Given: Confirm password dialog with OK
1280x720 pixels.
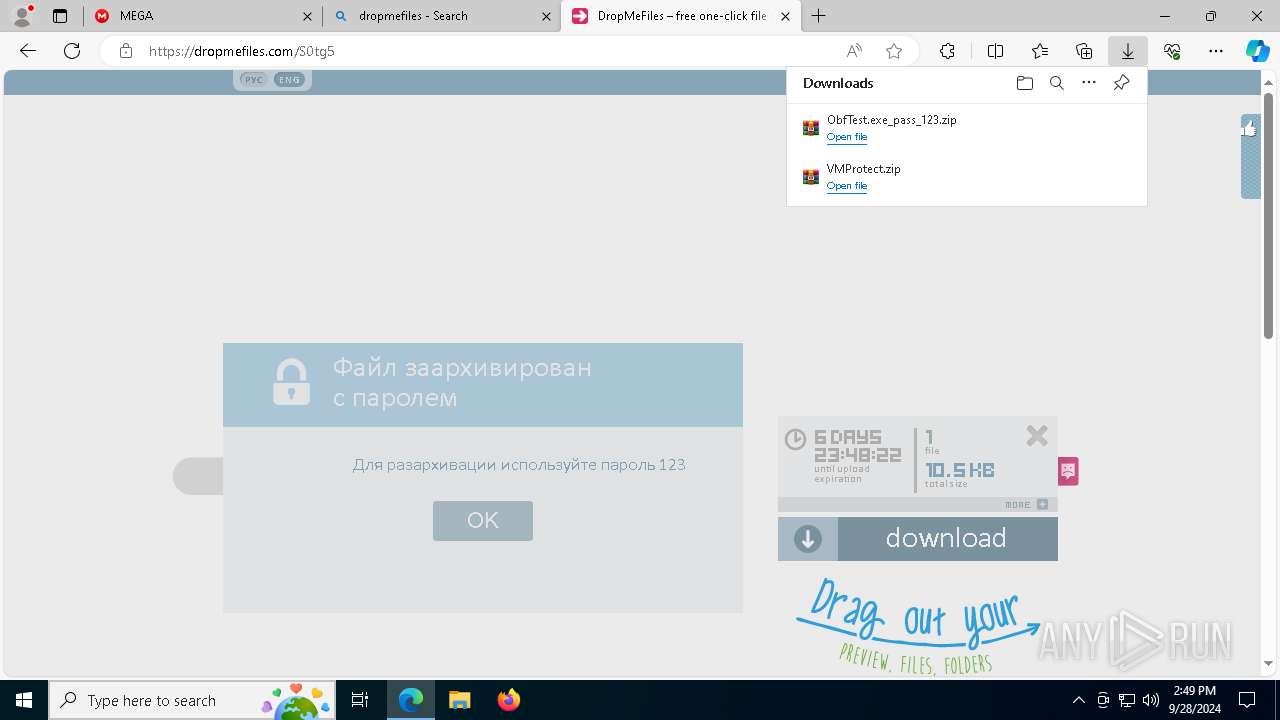Looking at the screenshot, I should point(483,520).
